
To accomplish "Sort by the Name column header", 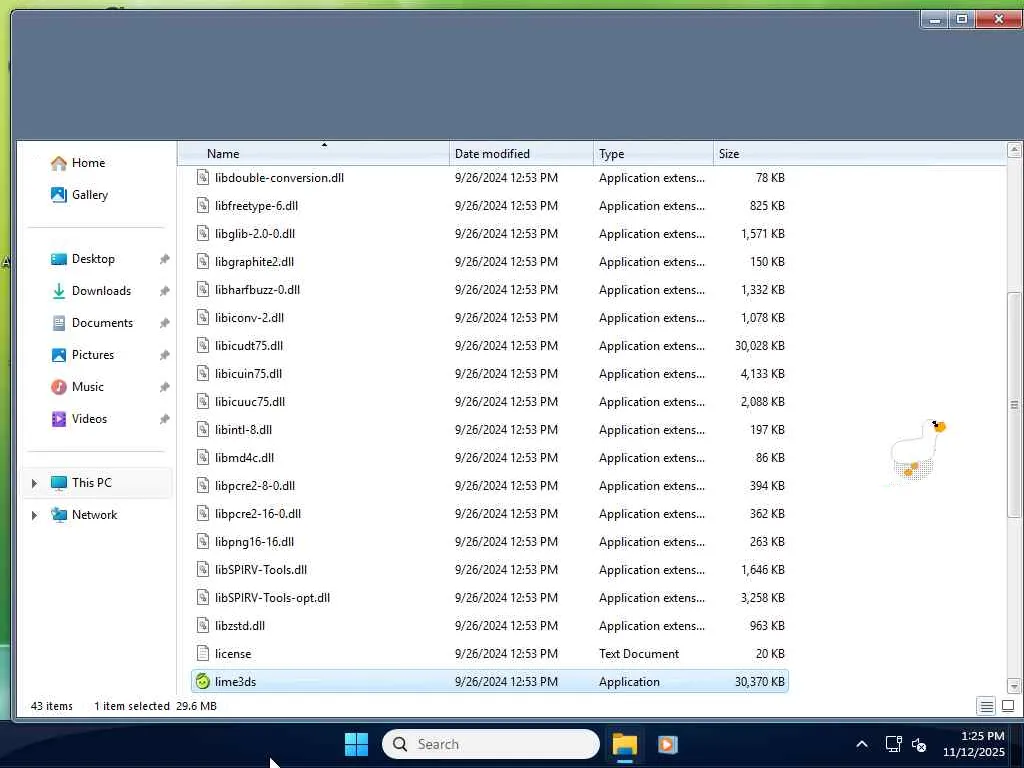I will [313, 153].
